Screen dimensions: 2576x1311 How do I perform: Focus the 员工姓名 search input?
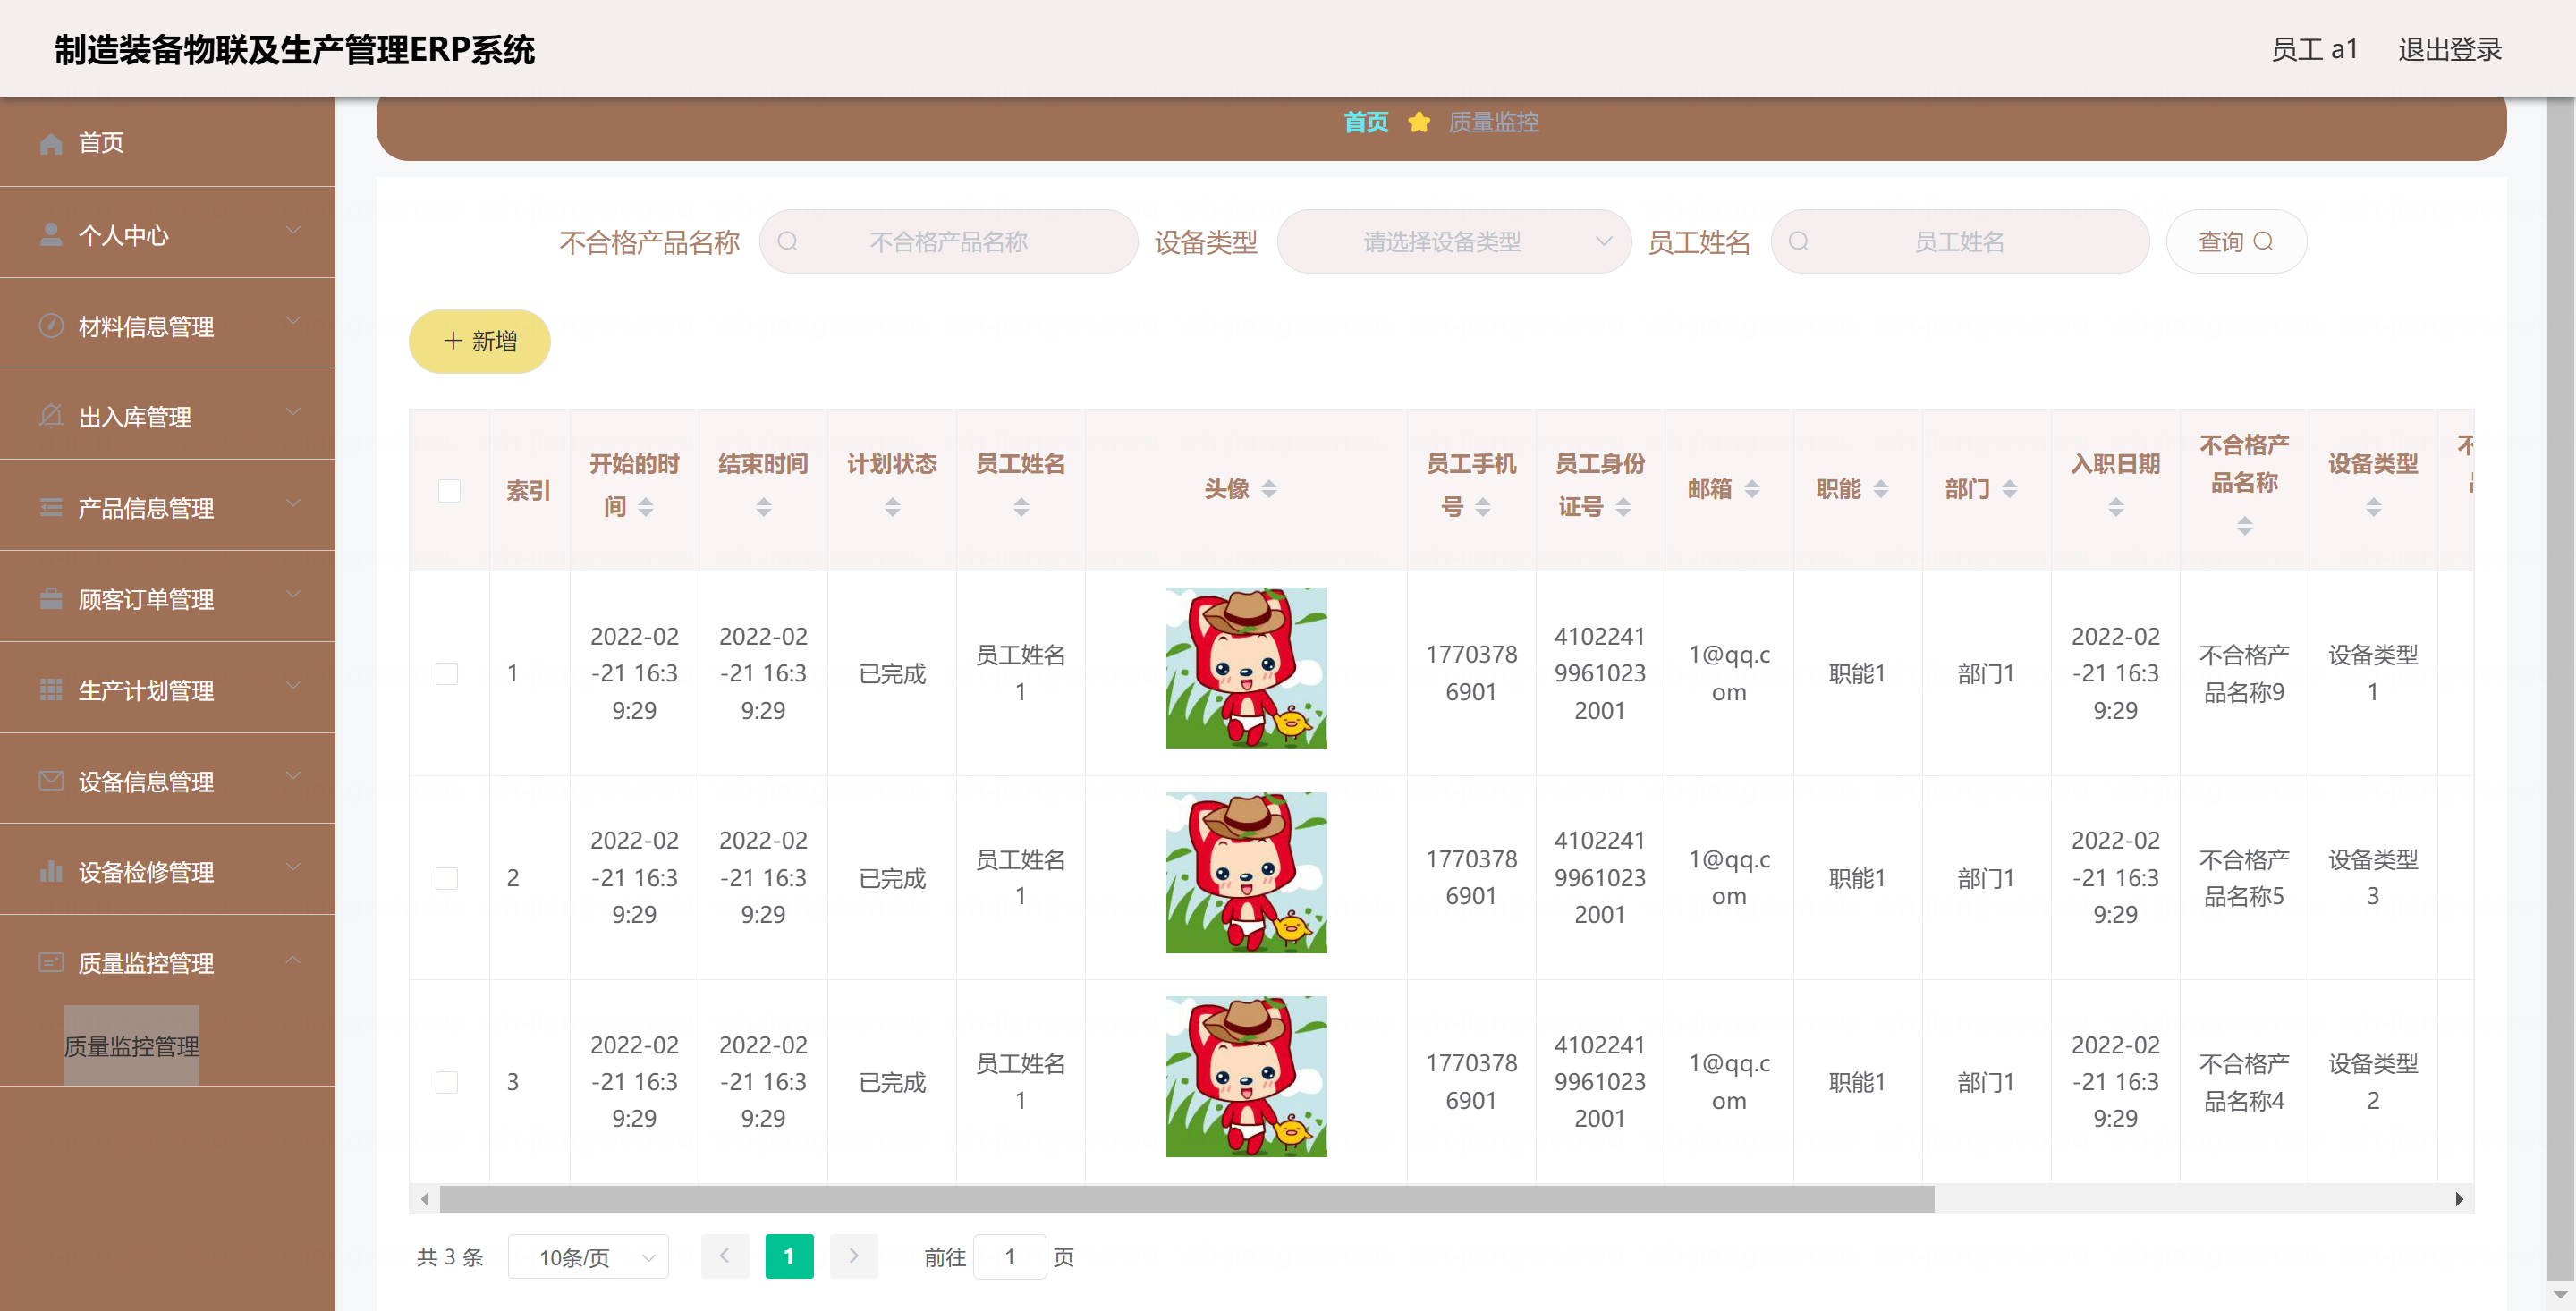pos(1959,241)
